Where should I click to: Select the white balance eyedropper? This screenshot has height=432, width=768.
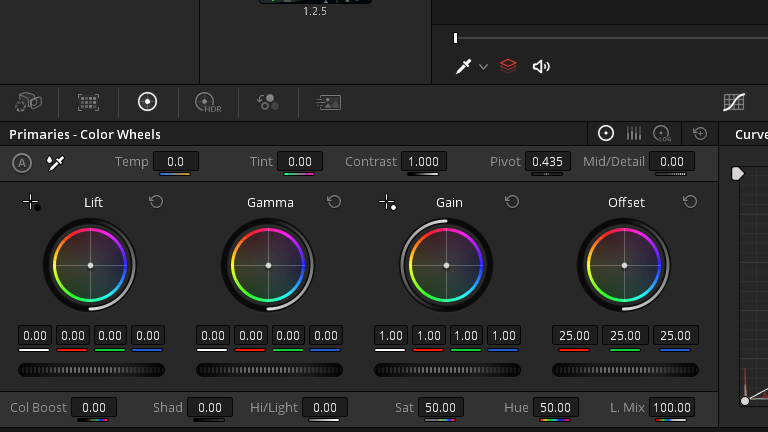55,163
